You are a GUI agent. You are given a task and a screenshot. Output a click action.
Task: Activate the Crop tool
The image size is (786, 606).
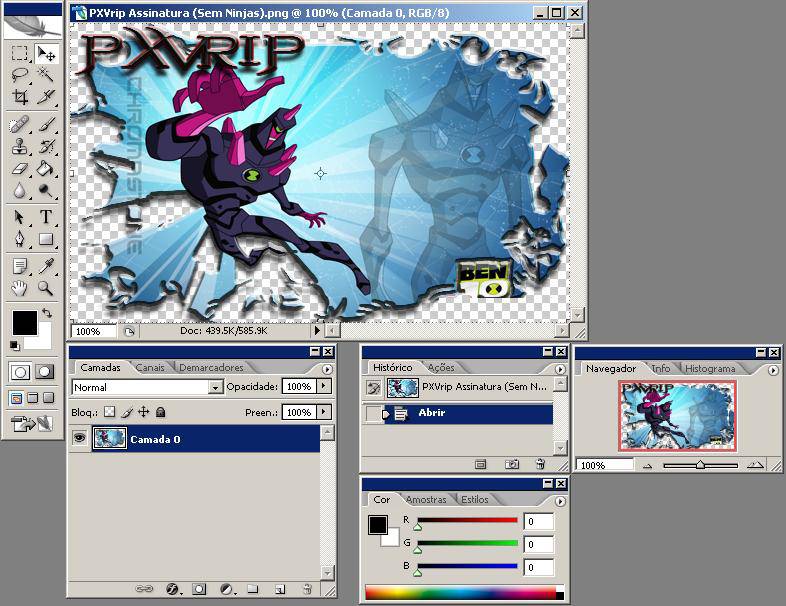tap(20, 96)
